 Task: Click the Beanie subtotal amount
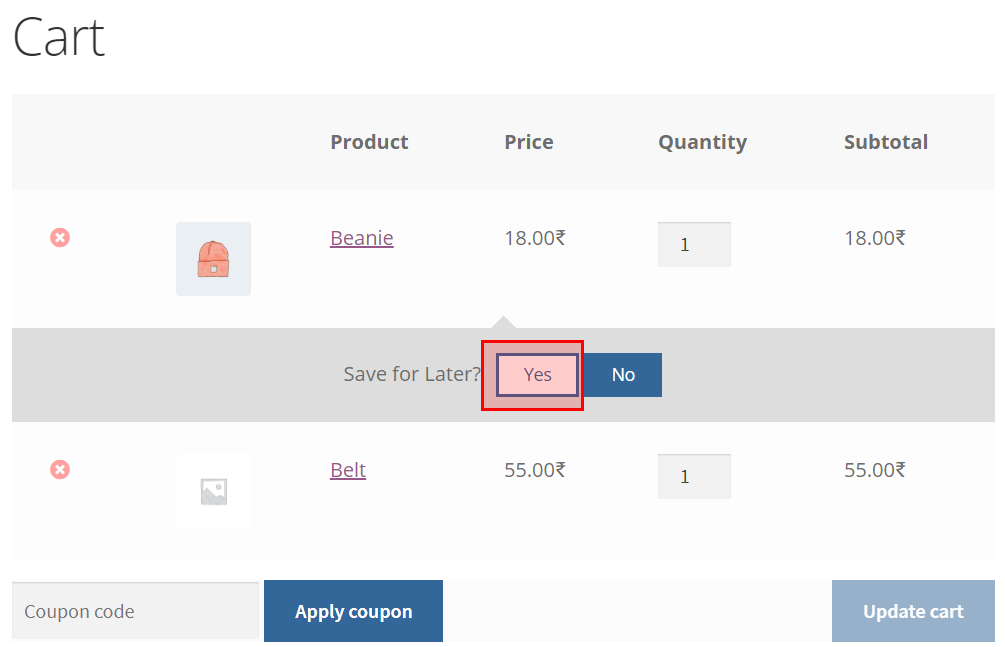(875, 238)
